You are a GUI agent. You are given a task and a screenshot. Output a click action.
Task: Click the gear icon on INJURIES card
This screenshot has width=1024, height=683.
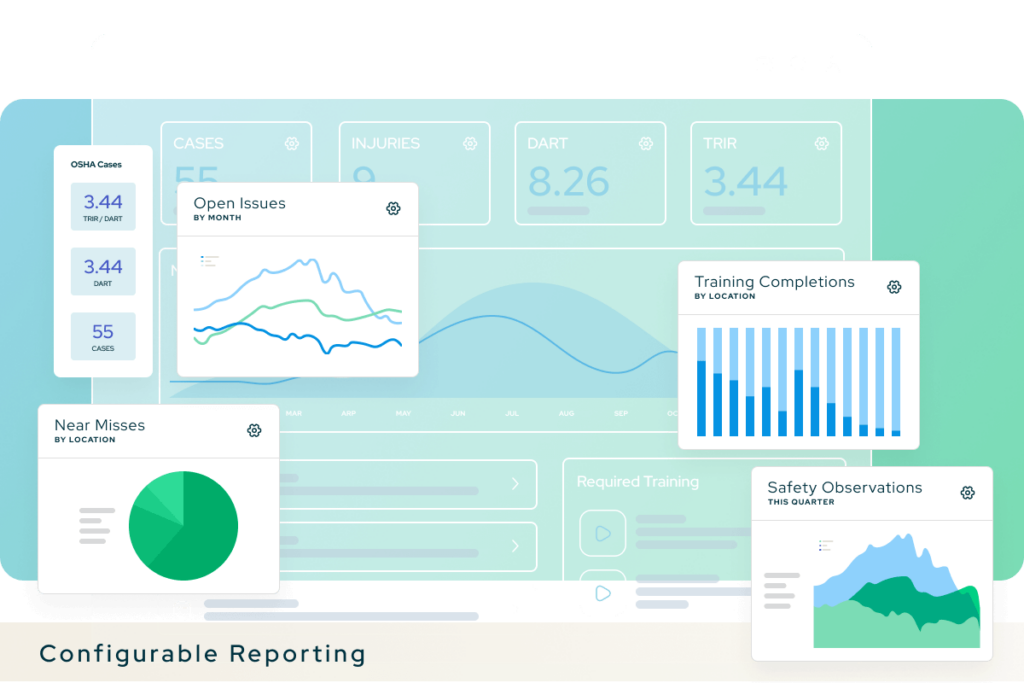pyautogui.click(x=470, y=144)
